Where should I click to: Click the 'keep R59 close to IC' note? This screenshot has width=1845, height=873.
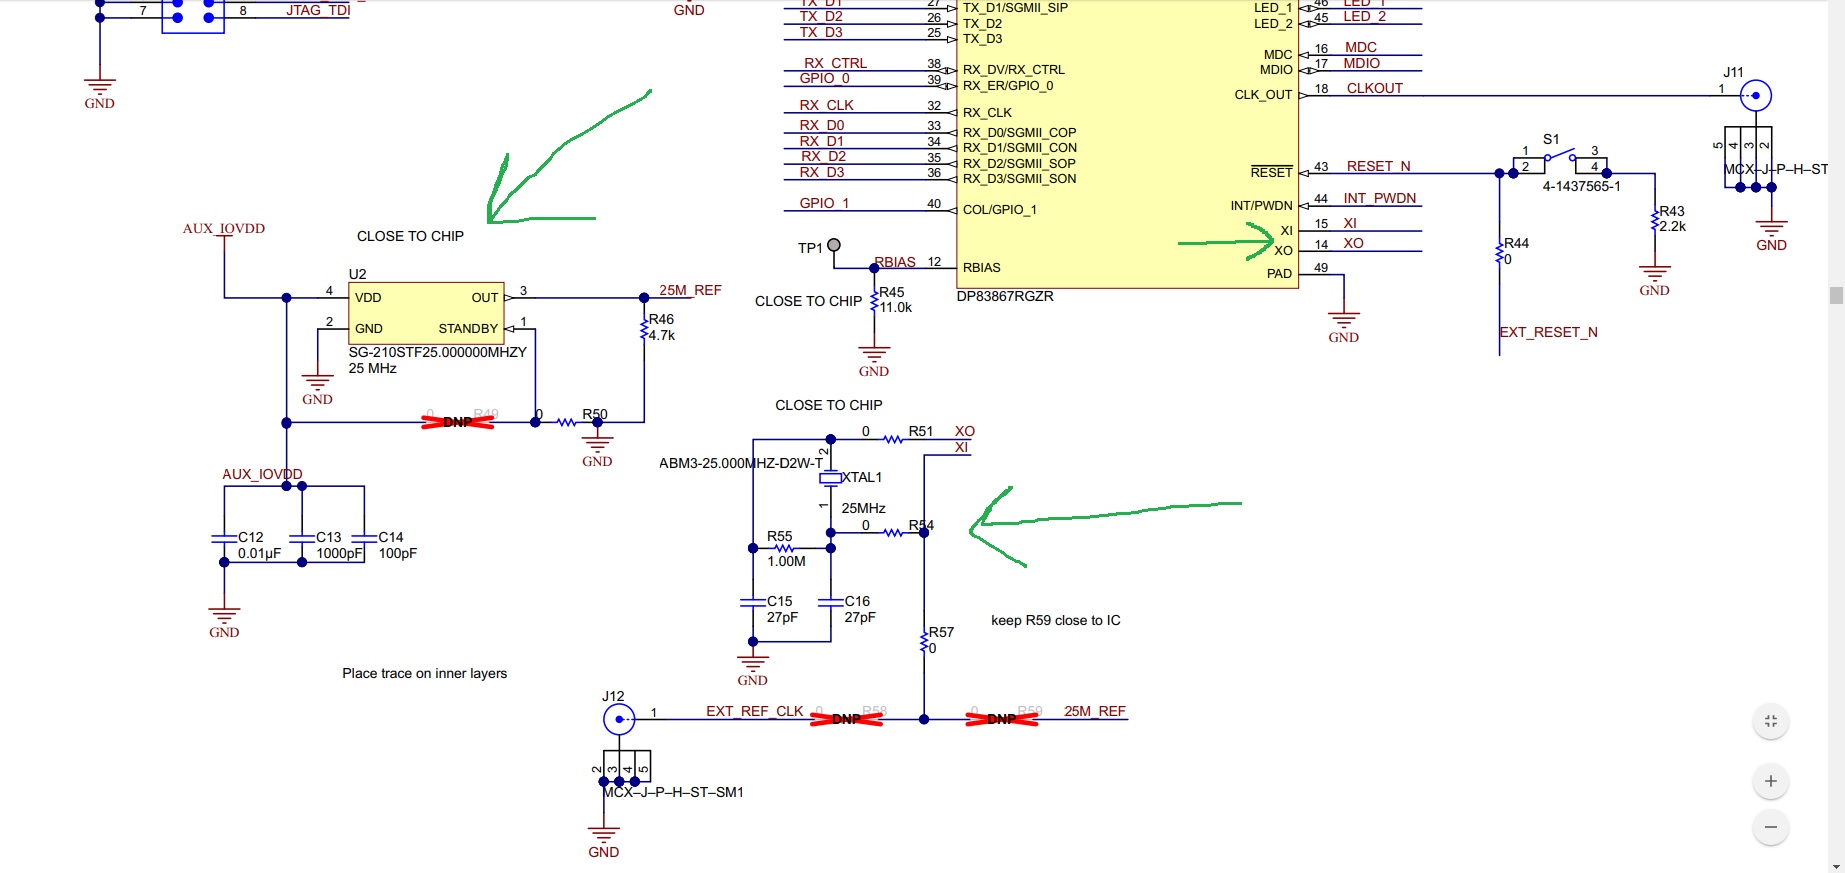(1055, 620)
